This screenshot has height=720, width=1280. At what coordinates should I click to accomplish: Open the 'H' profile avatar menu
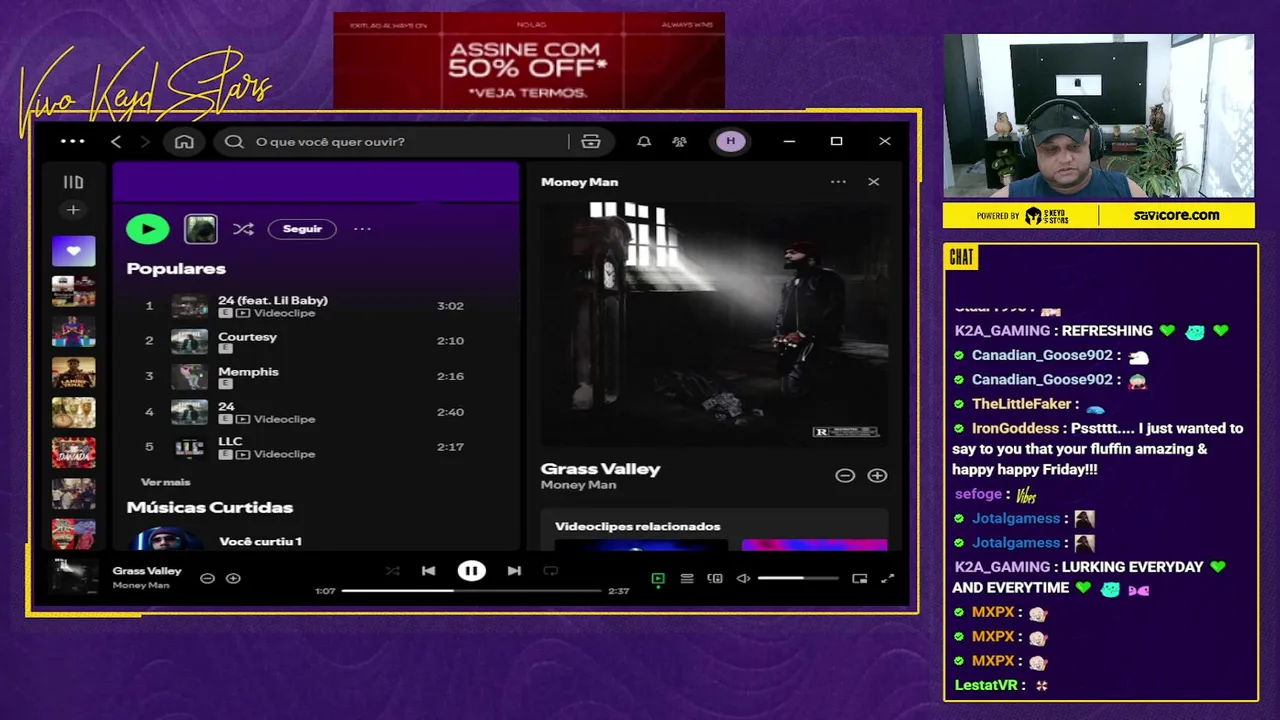click(730, 141)
